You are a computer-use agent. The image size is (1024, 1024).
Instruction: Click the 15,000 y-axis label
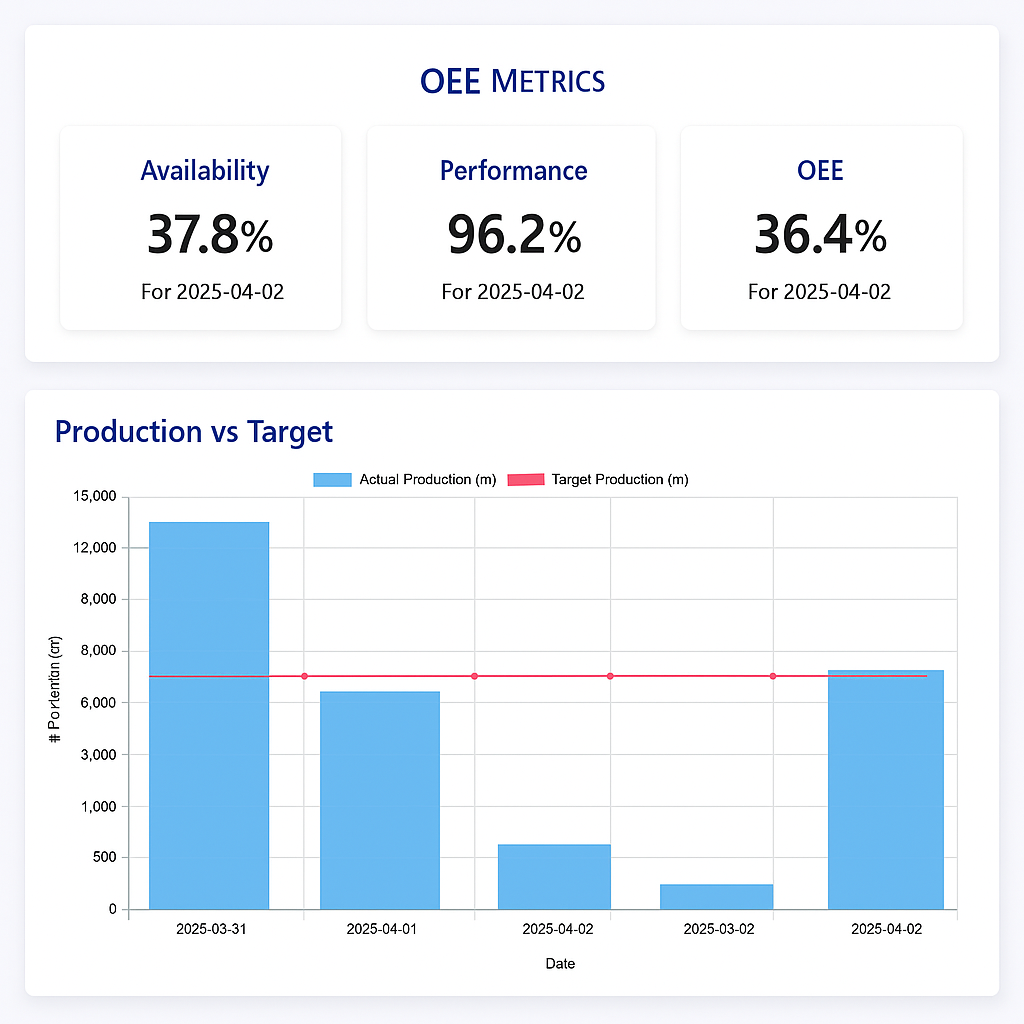tap(95, 496)
